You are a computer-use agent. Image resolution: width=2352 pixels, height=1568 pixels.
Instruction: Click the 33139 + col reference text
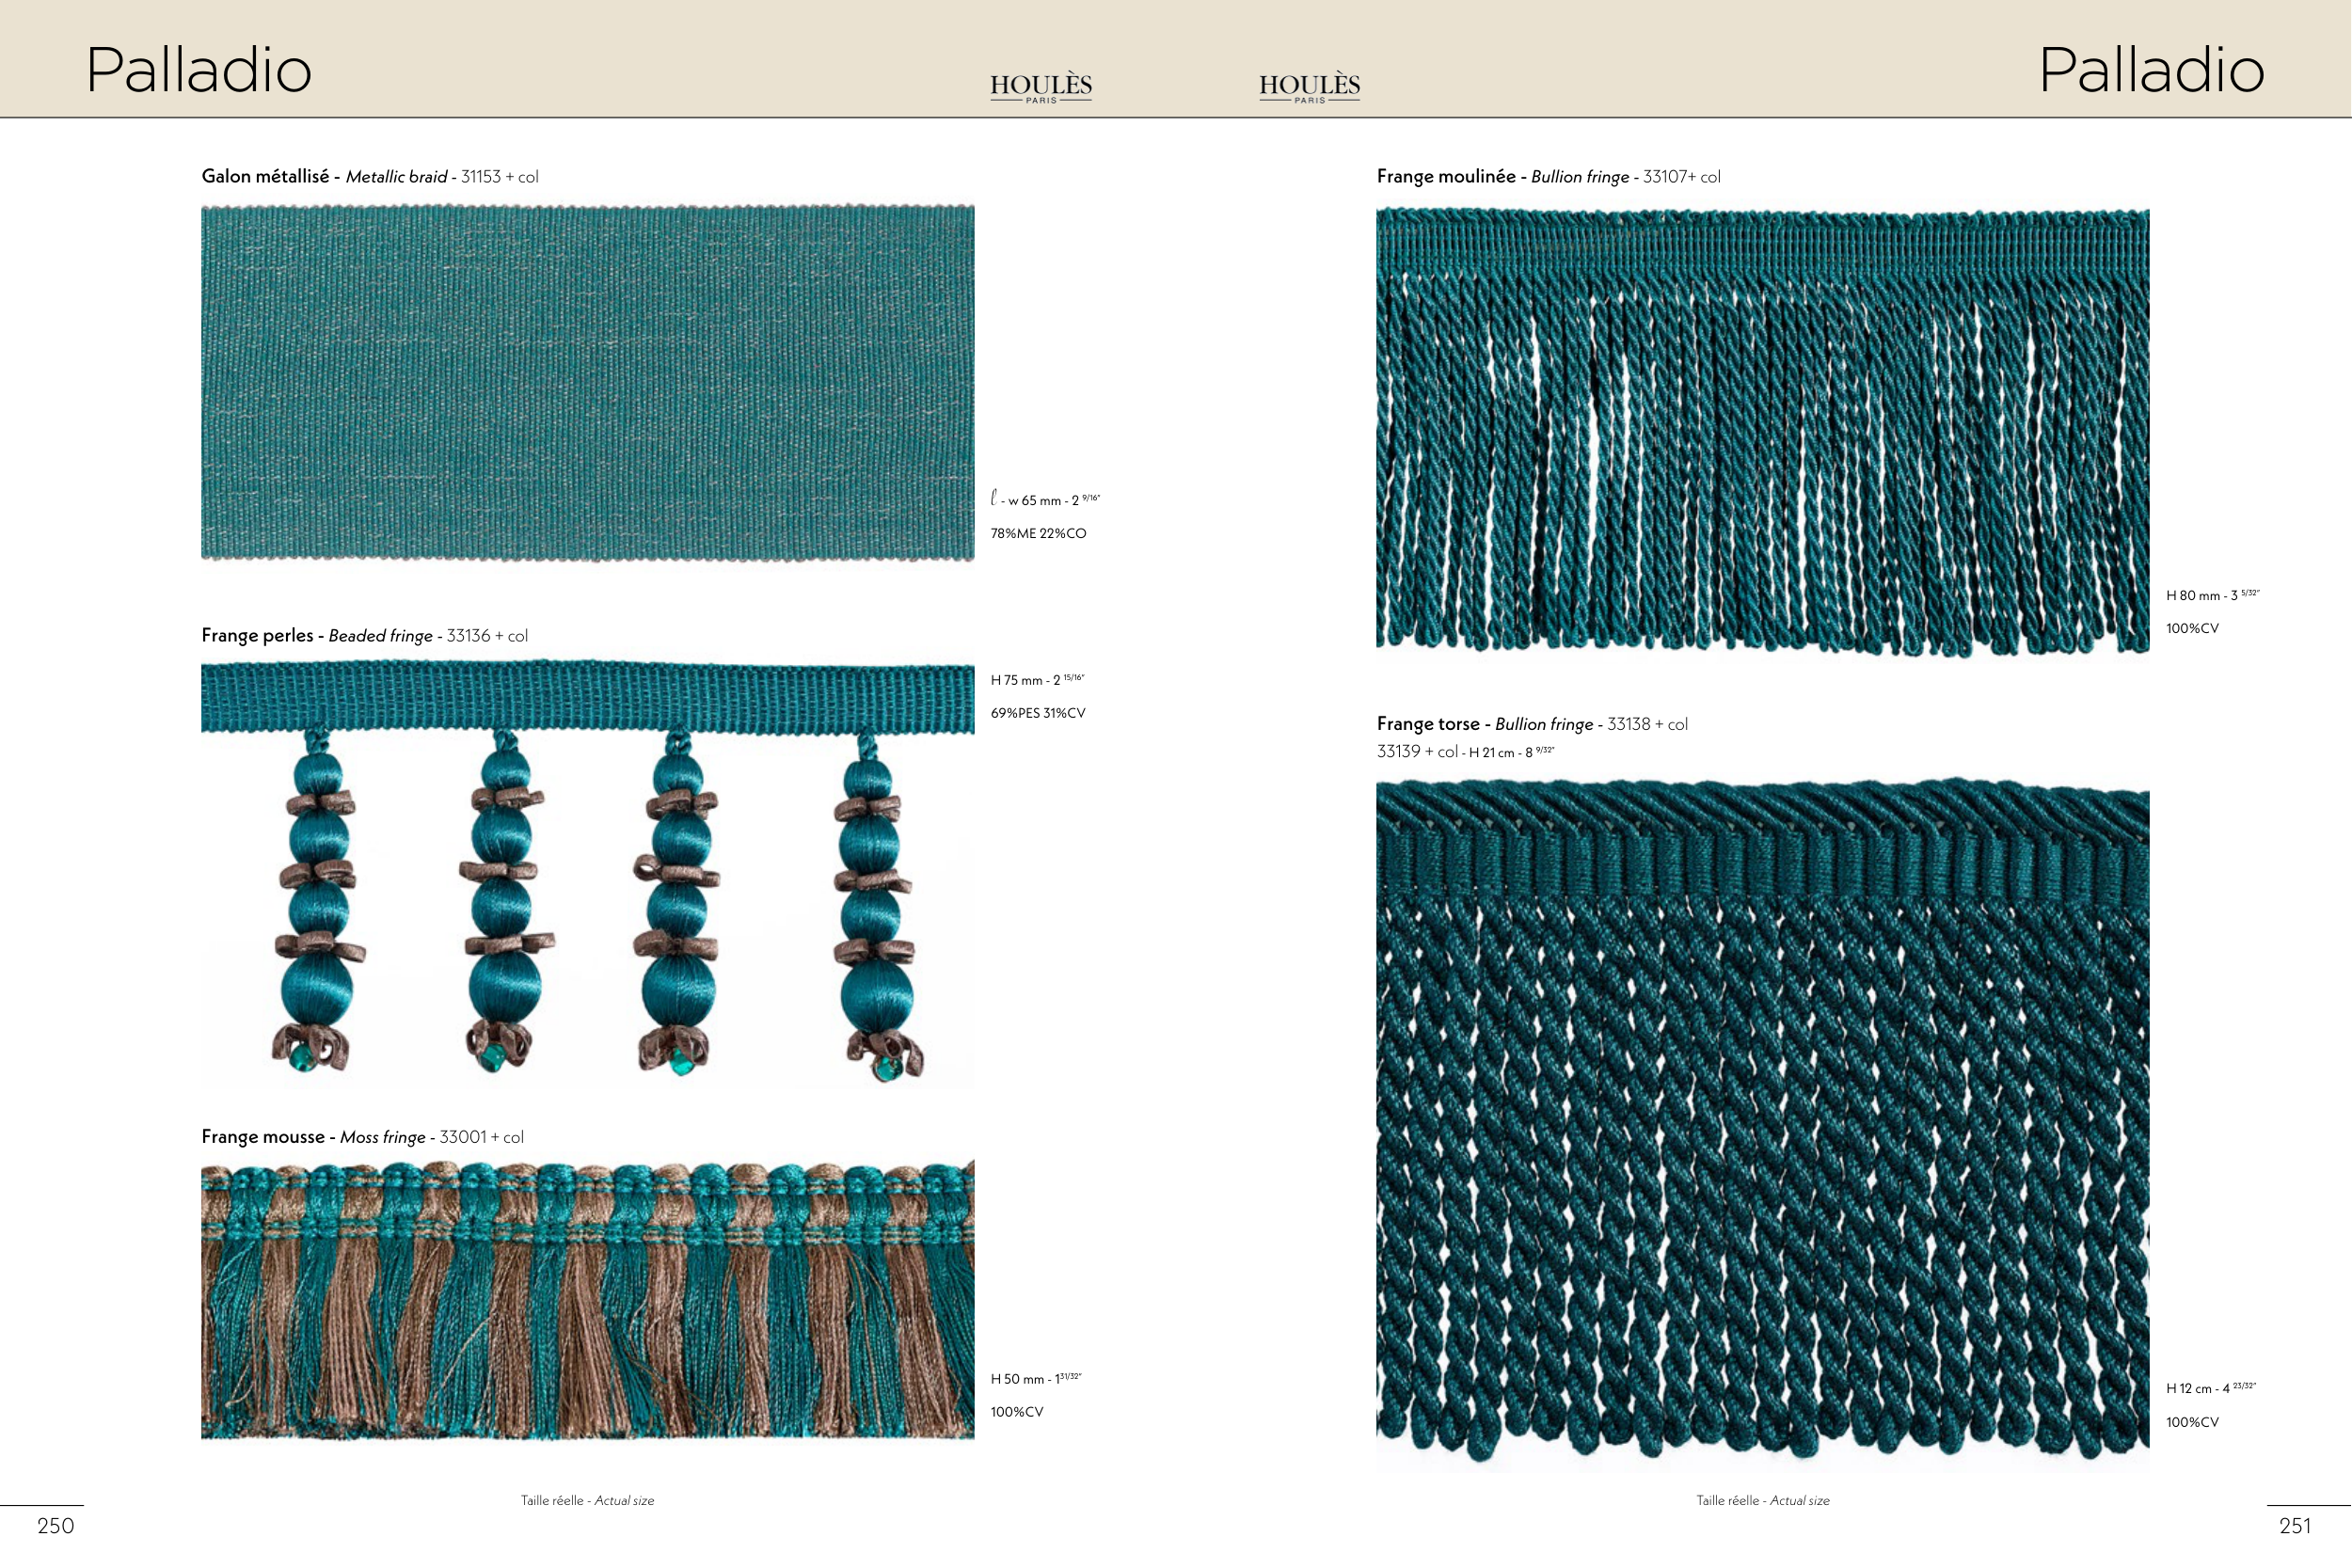(1417, 752)
